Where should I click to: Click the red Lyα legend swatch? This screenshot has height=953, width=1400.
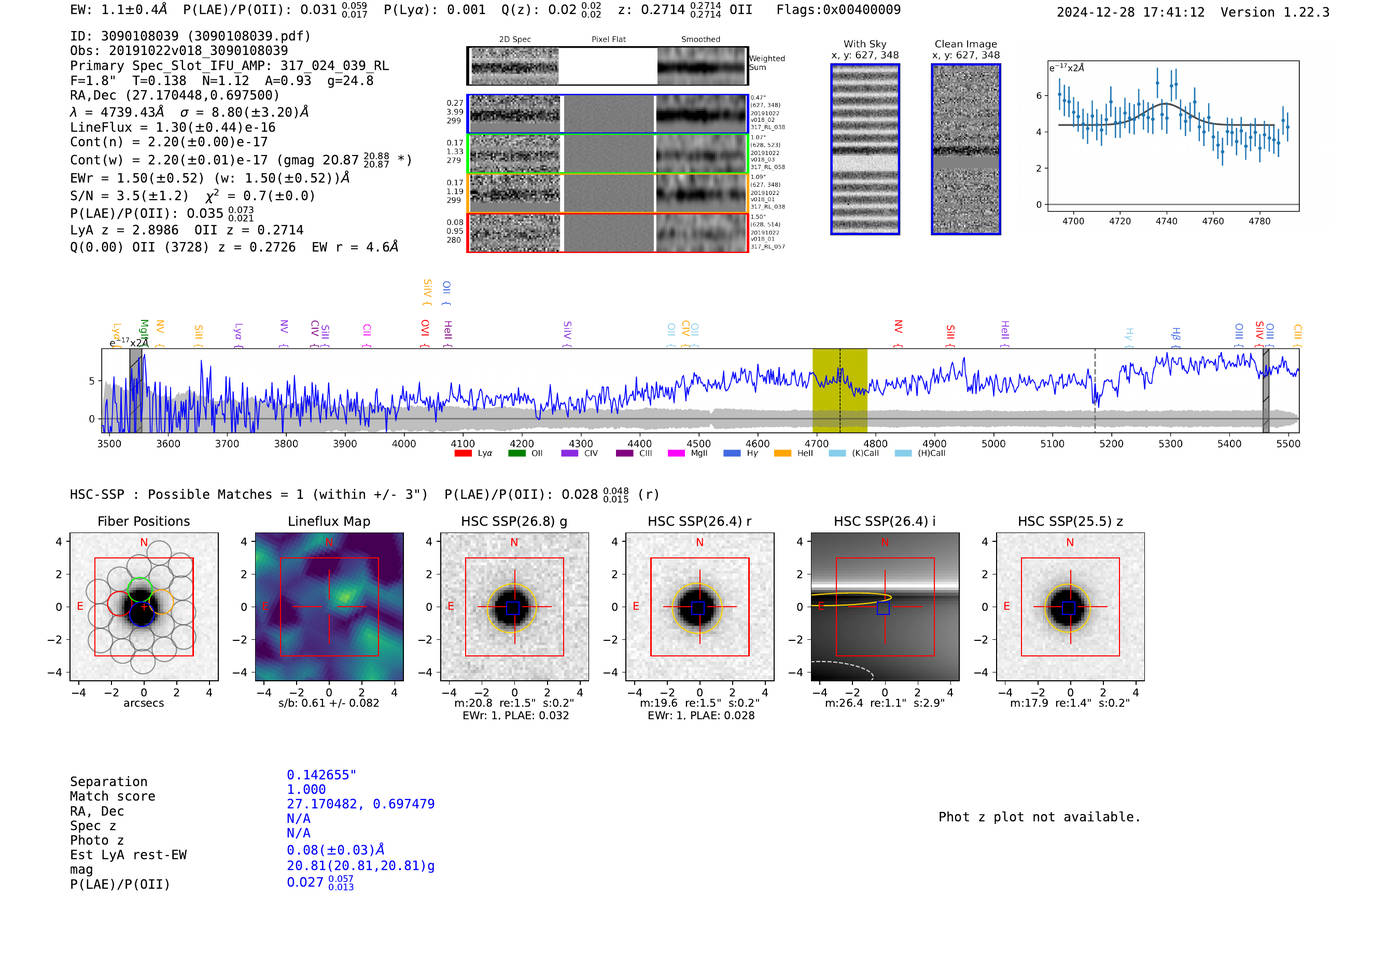(x=463, y=453)
